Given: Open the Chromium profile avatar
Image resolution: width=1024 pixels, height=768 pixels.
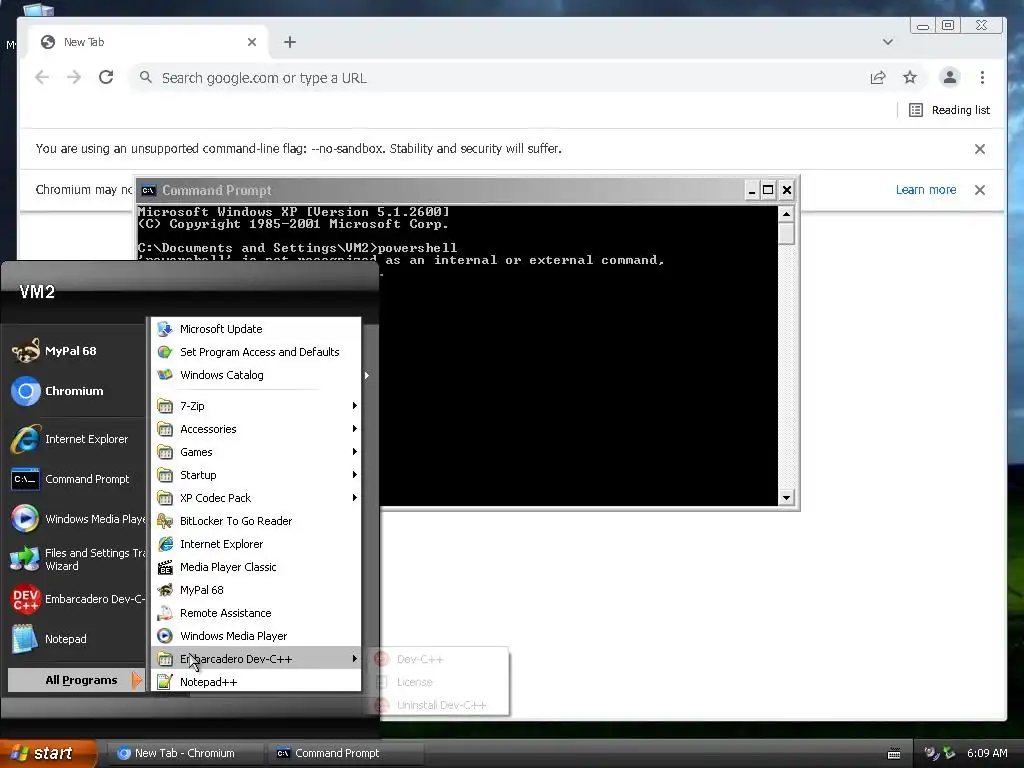Looking at the screenshot, I should (x=950, y=78).
